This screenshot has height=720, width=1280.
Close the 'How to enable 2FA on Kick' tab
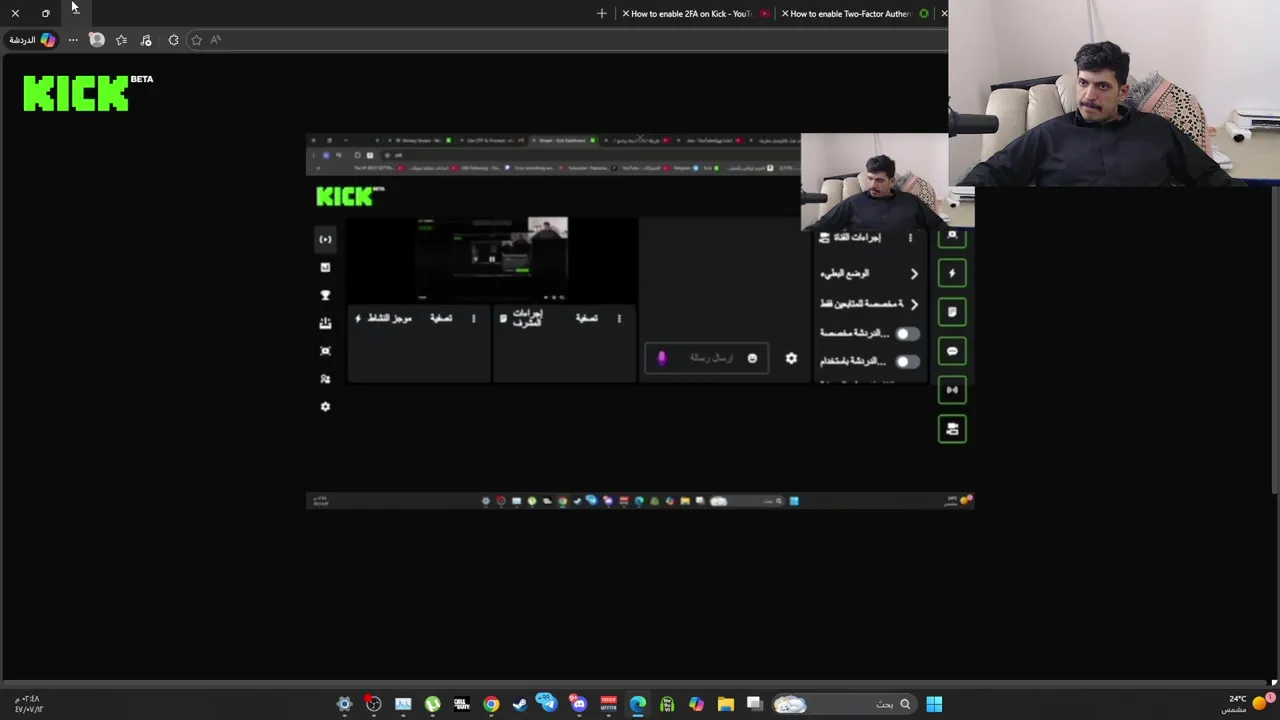(626, 14)
